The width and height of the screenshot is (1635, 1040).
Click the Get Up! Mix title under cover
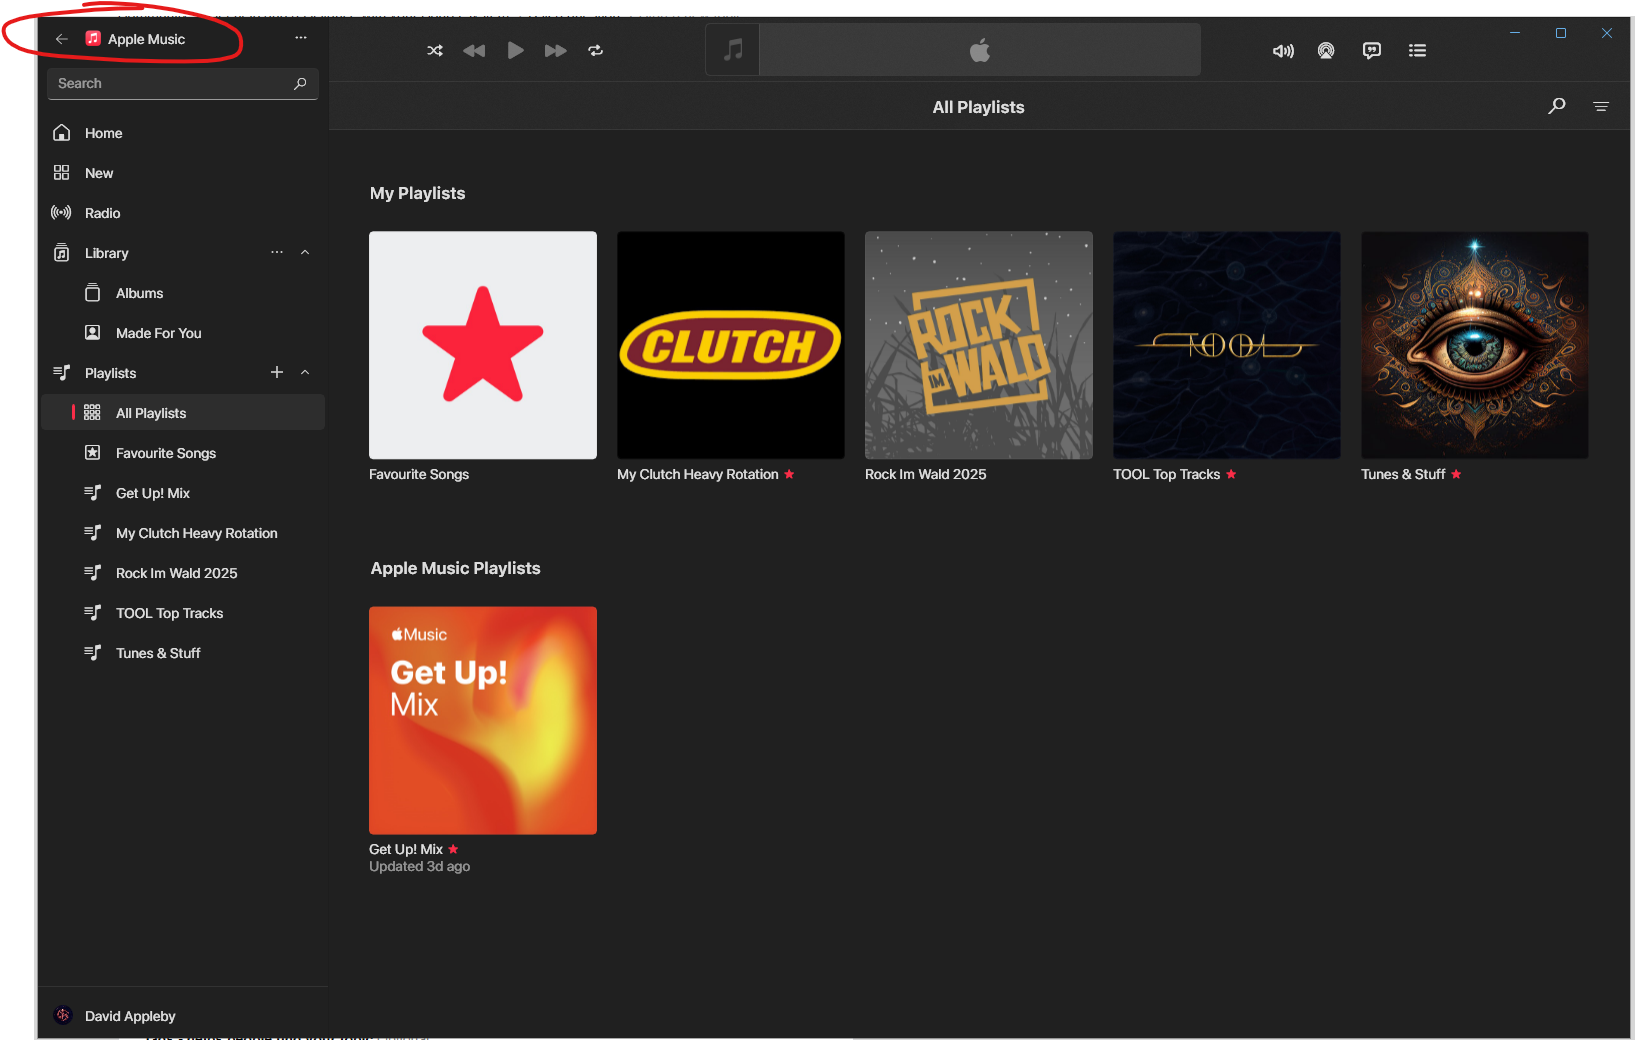(406, 850)
